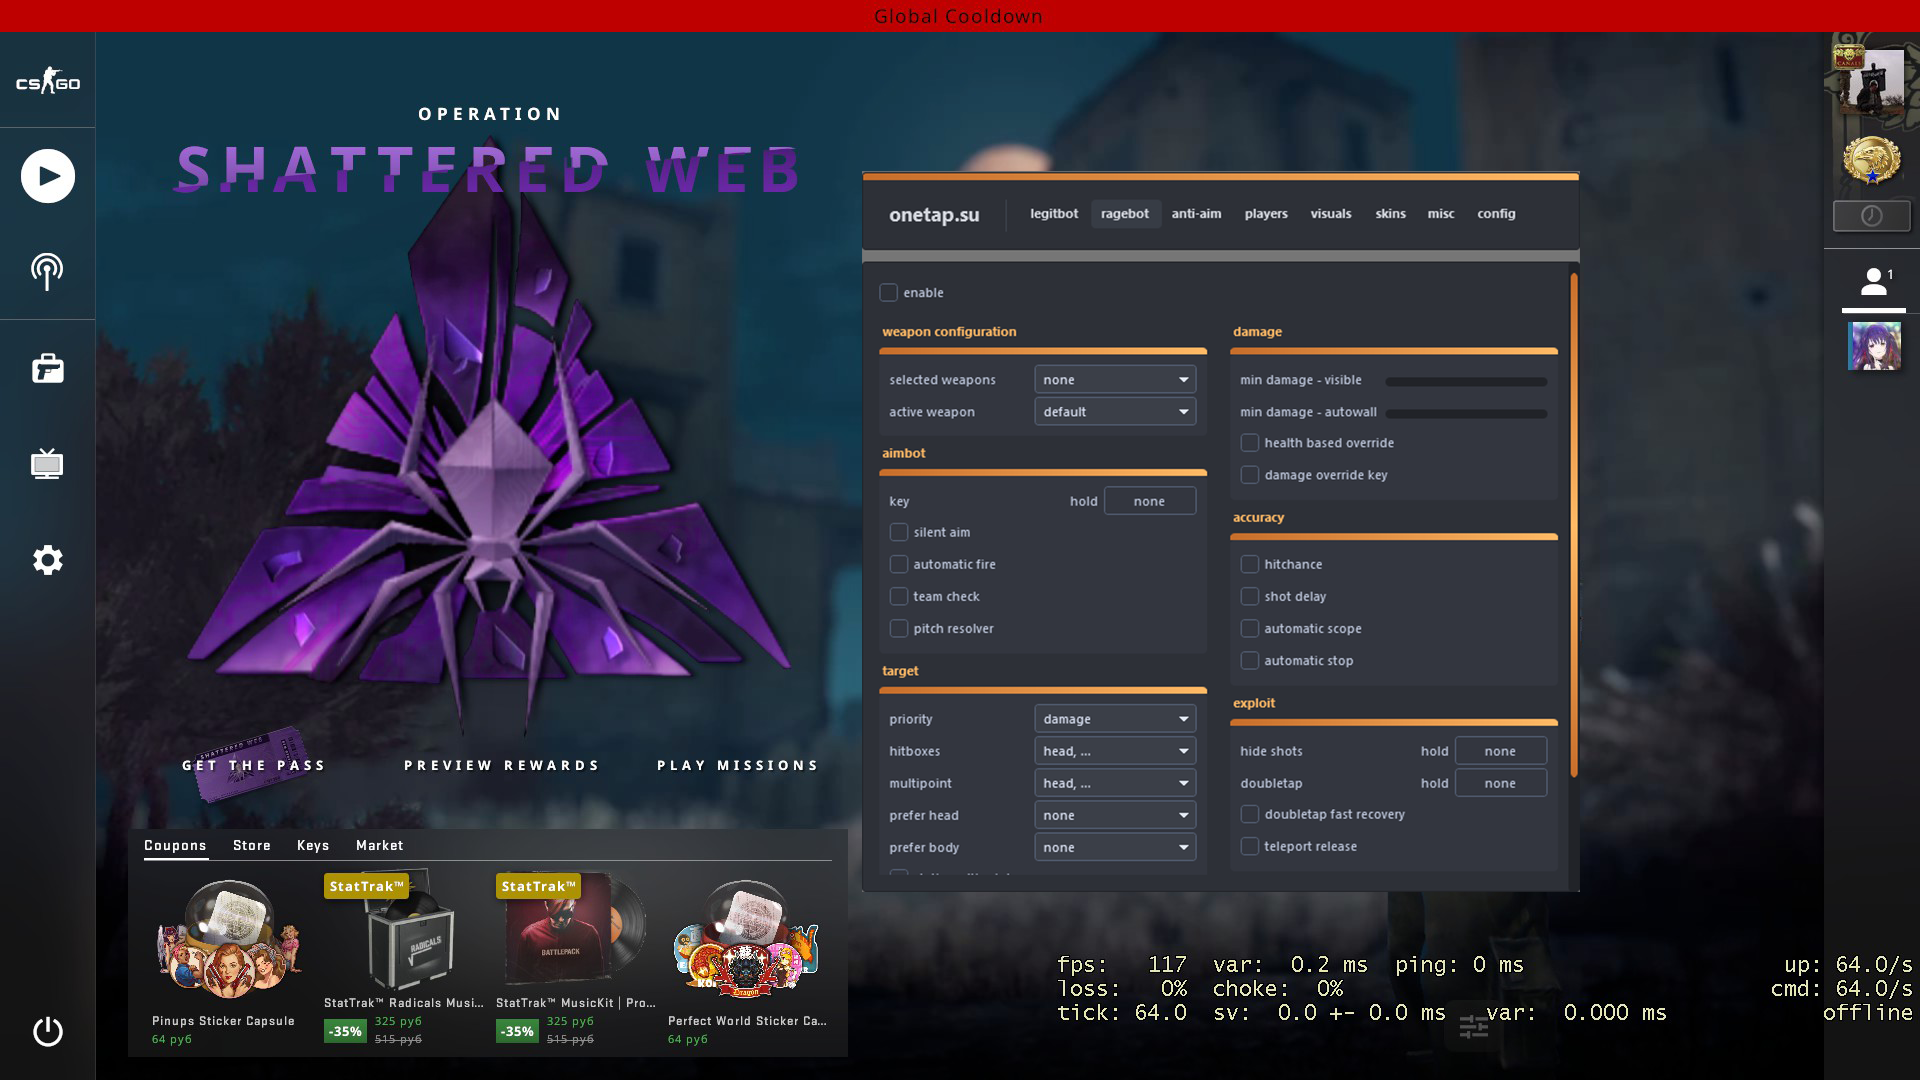Toggle health based override checkbox
This screenshot has height=1080, width=1920.
tap(1249, 443)
